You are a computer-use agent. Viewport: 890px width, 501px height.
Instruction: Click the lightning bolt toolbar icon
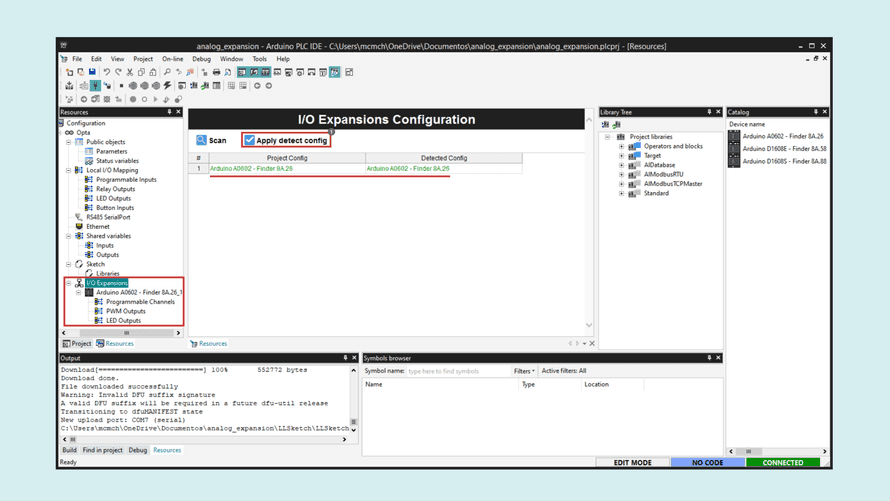click(x=168, y=86)
